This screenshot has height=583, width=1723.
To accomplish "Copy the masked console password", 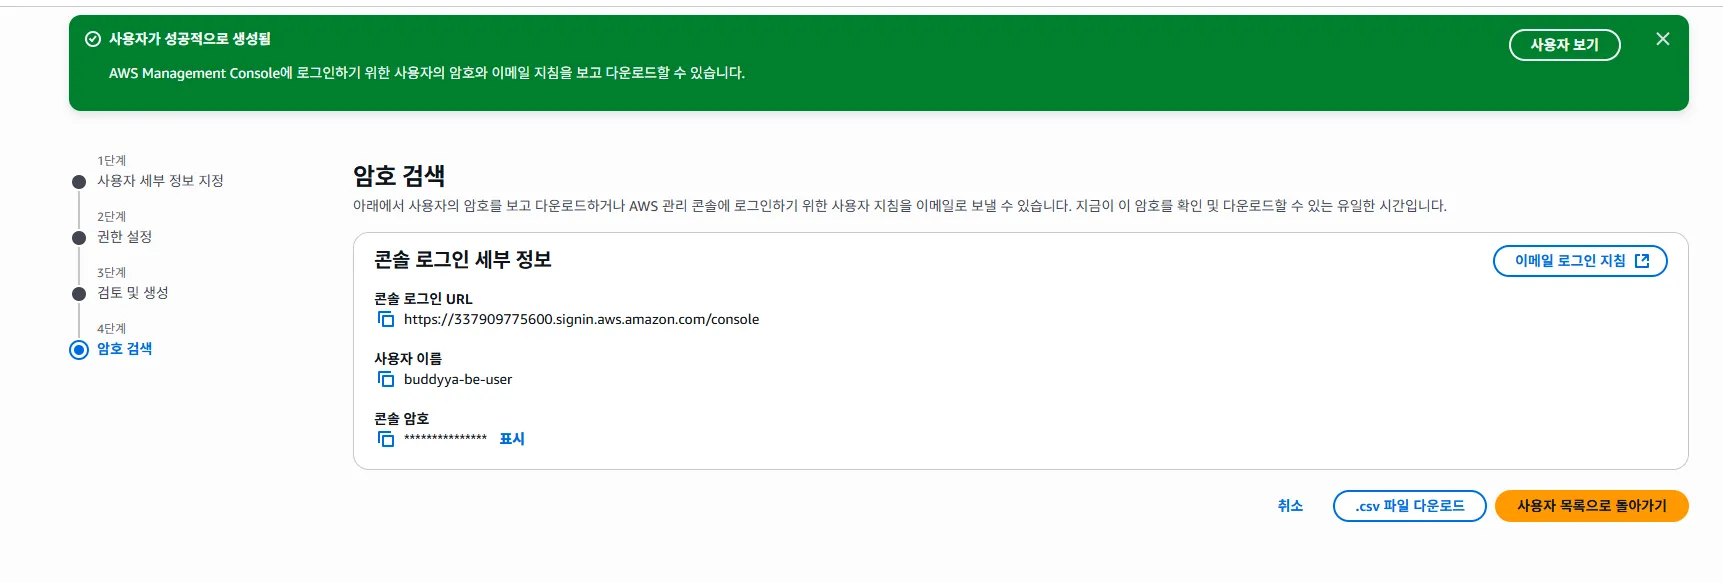I will tap(386, 439).
